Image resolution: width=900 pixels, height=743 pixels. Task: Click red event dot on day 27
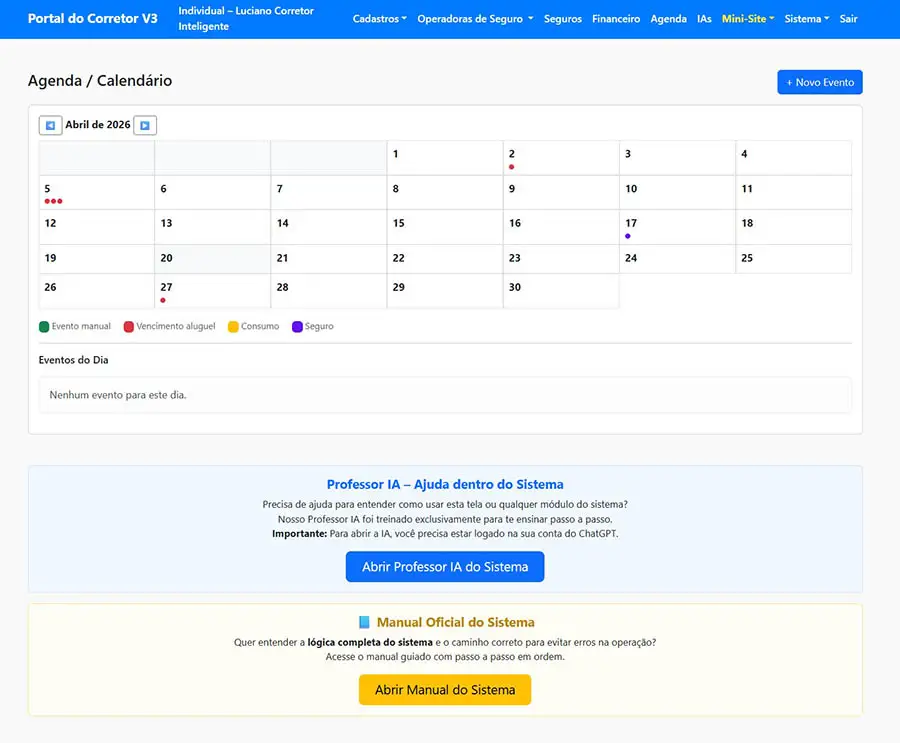click(x=163, y=300)
